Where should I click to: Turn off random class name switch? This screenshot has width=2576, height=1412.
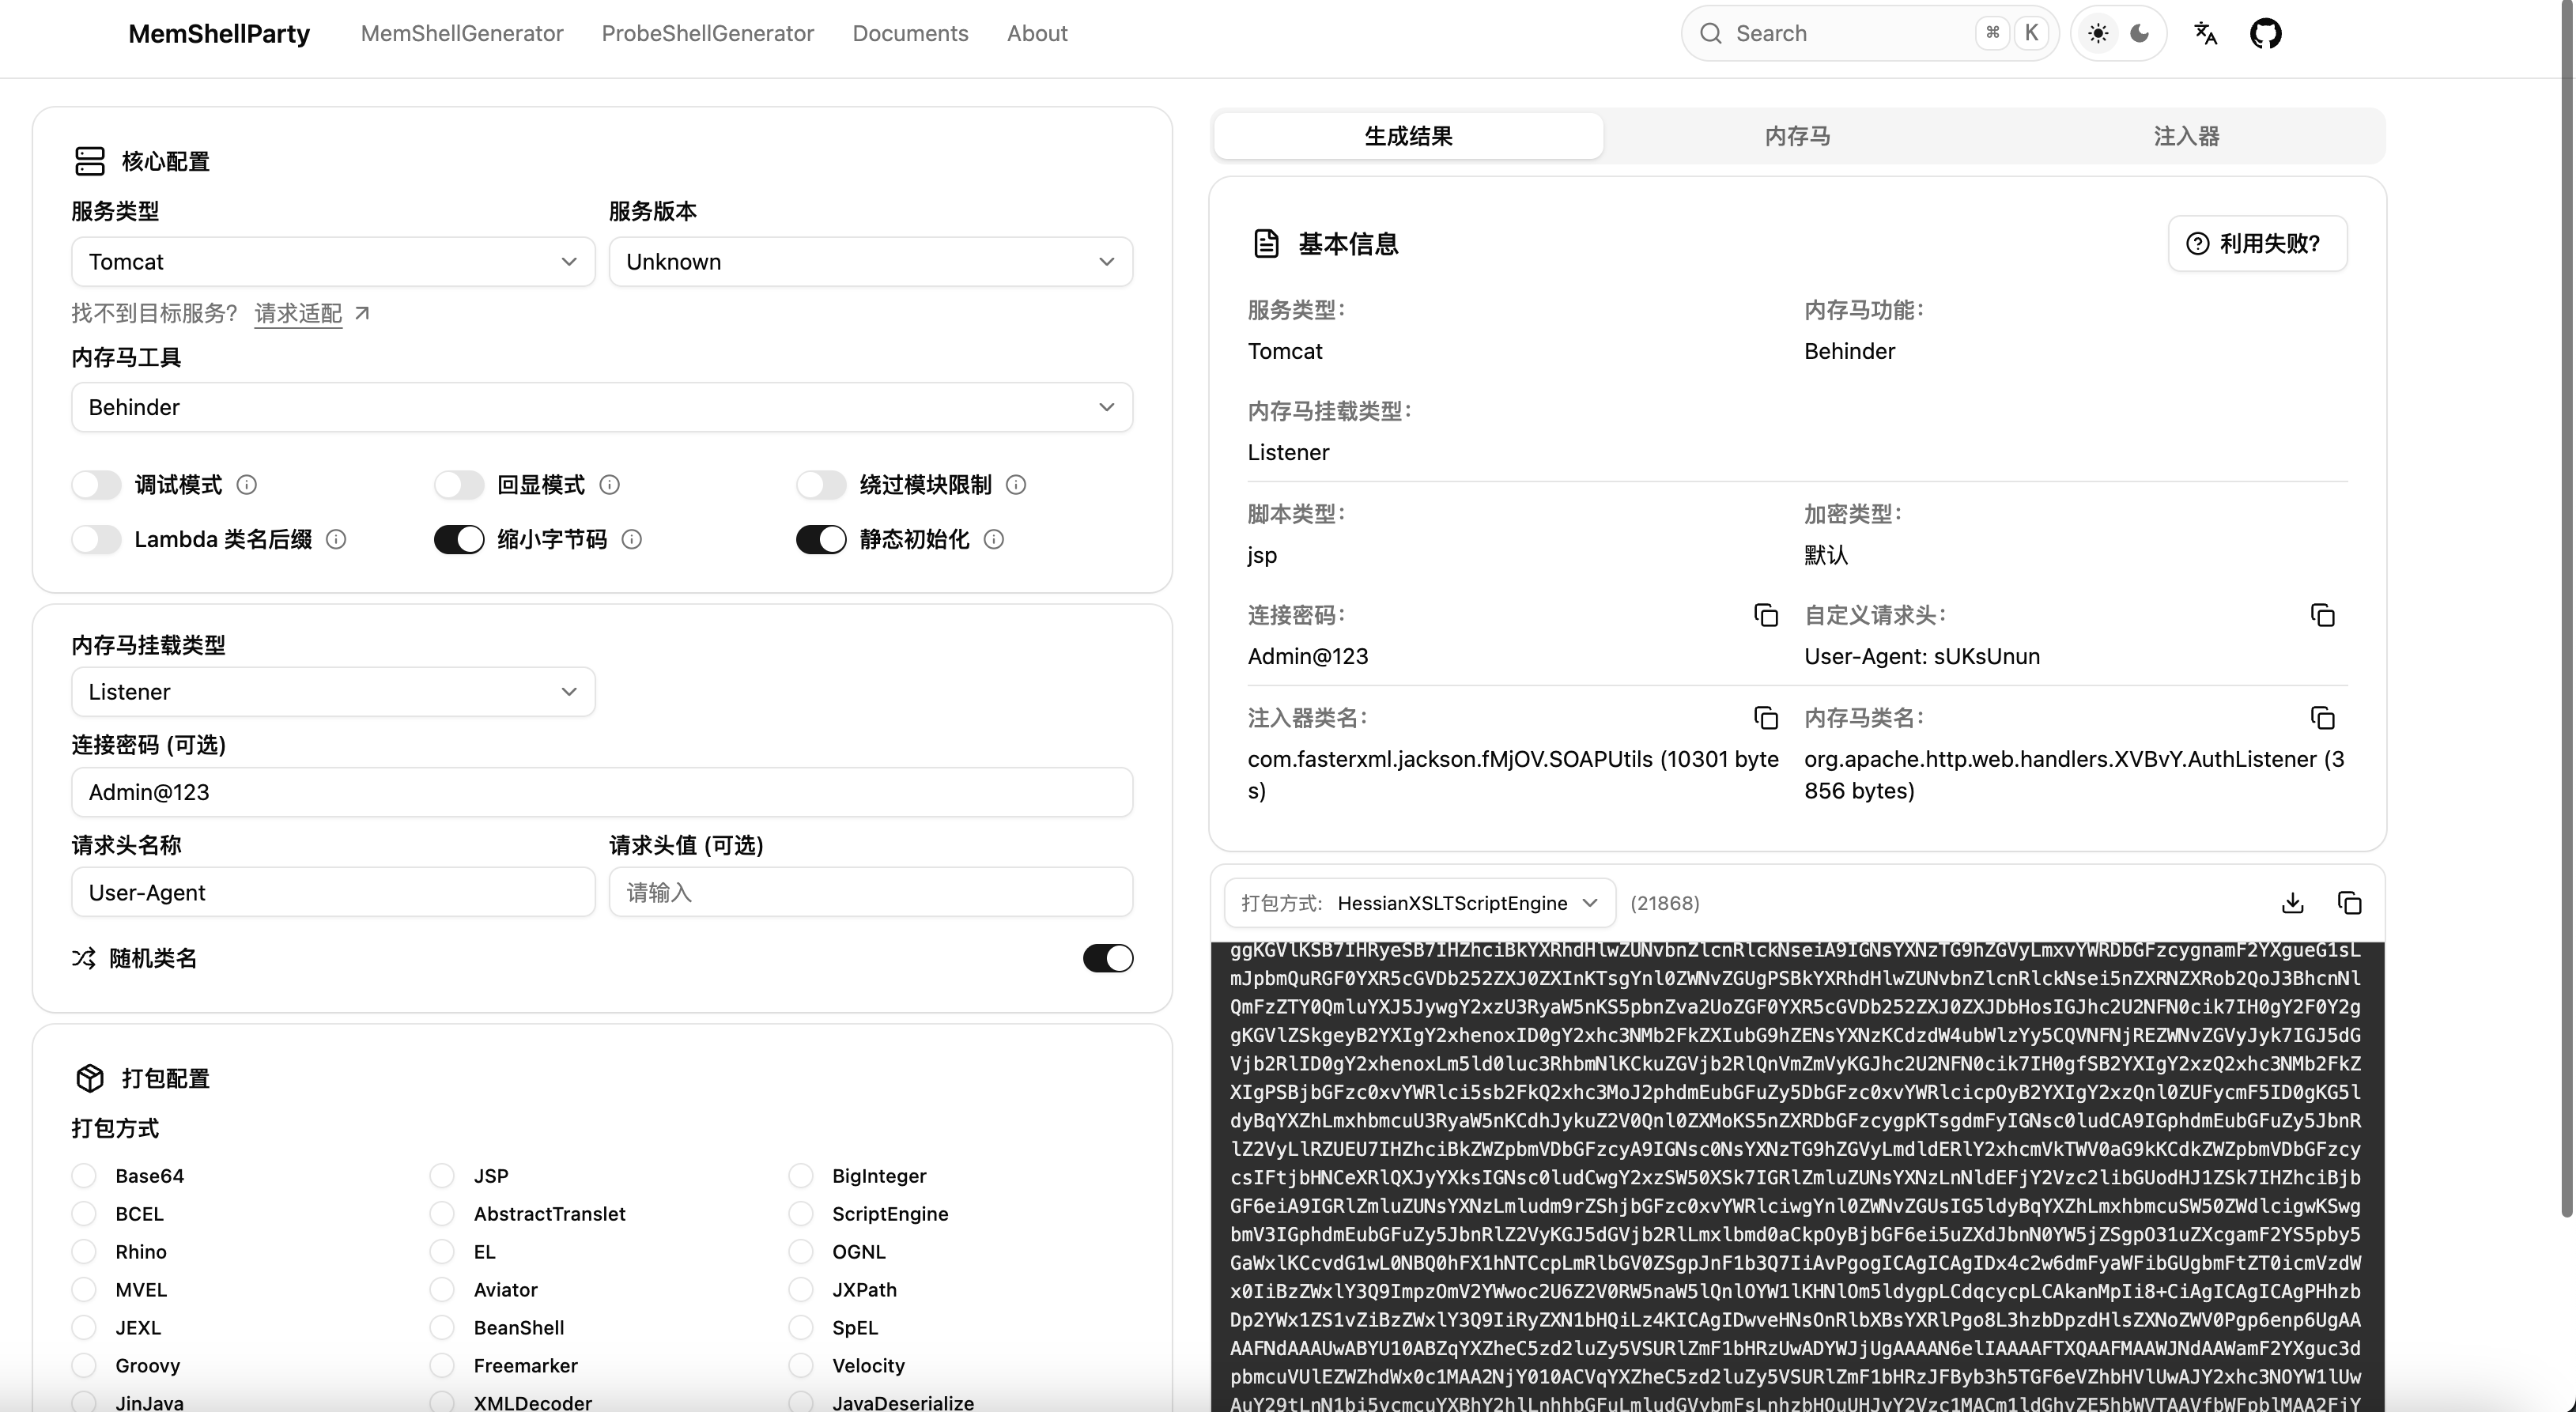[x=1107, y=958]
